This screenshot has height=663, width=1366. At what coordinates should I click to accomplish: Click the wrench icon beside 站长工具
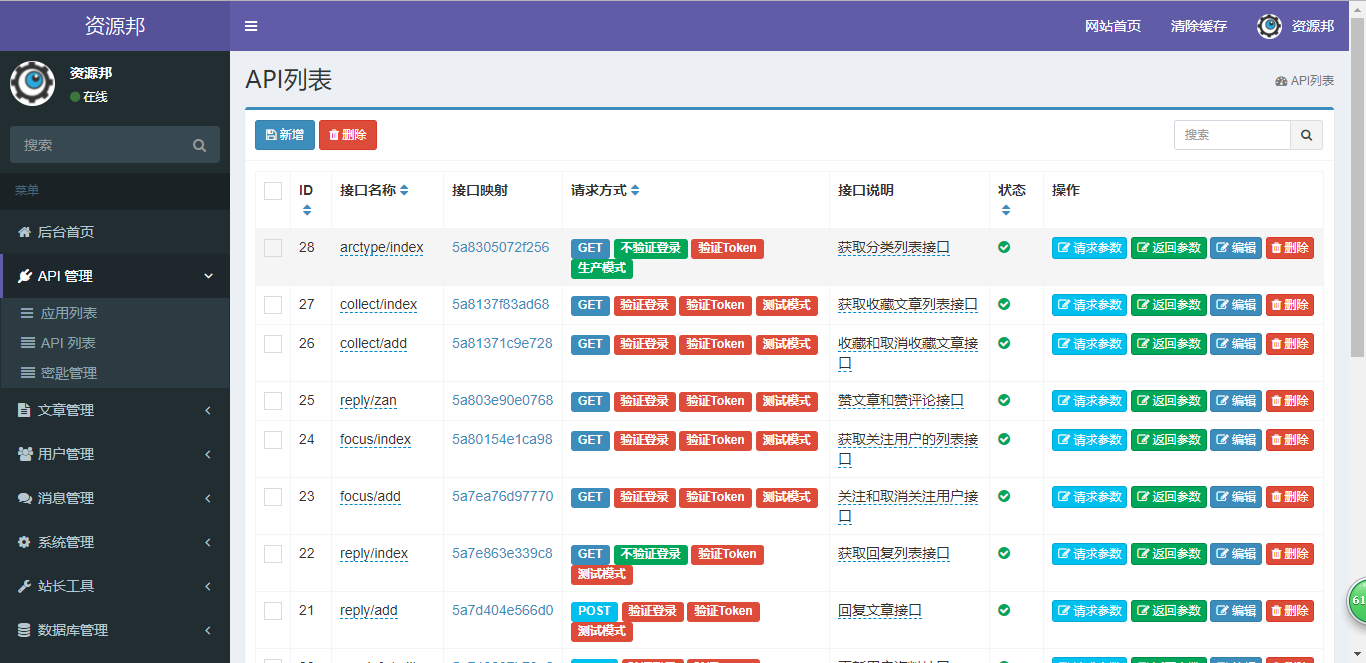[x=25, y=586]
